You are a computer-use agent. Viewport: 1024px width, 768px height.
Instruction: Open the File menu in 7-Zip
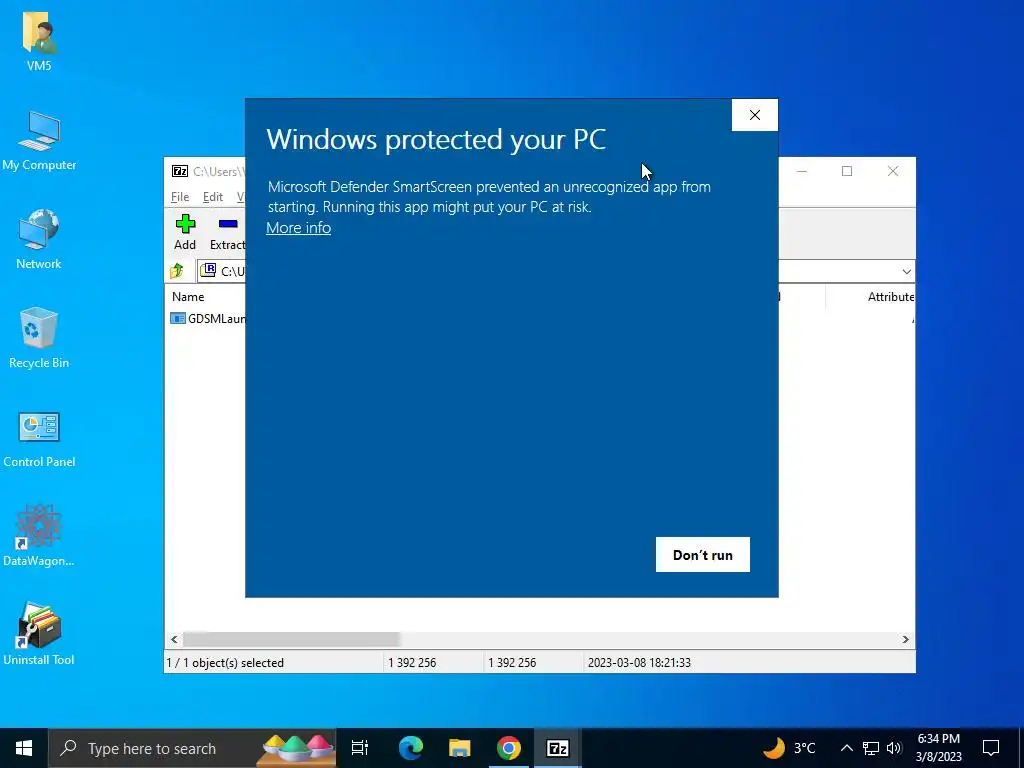tap(180, 197)
